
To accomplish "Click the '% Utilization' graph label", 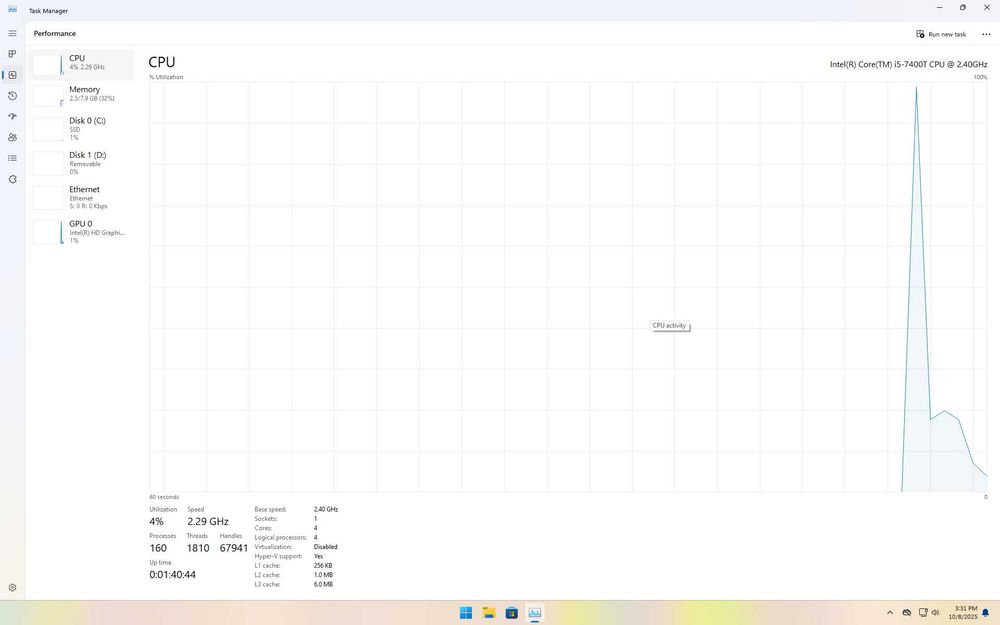I will click(x=166, y=77).
